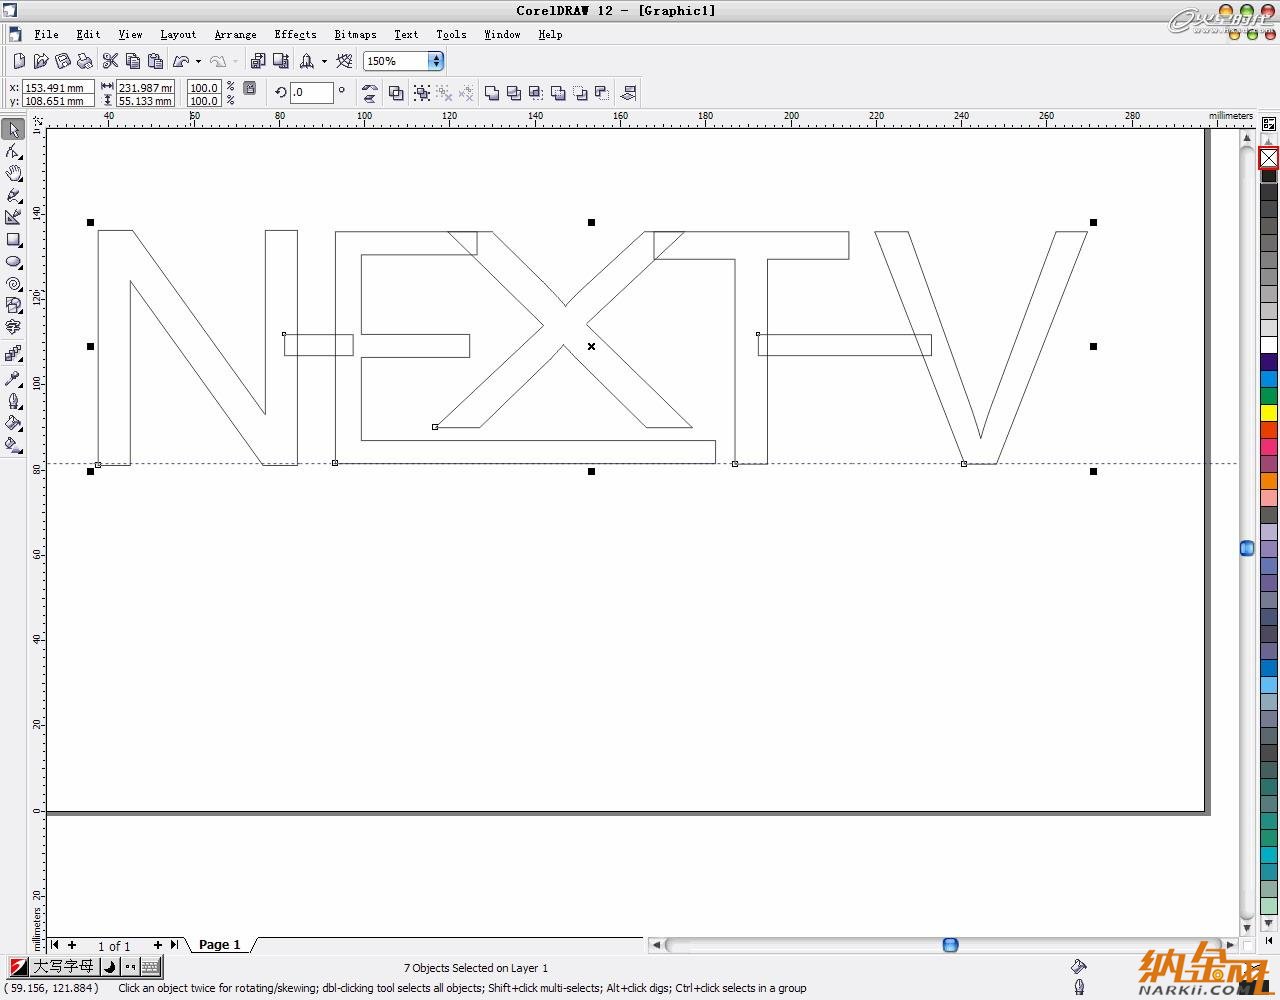Click the Open file icon
Viewport: 1280px width, 1000px height.
pos(41,61)
